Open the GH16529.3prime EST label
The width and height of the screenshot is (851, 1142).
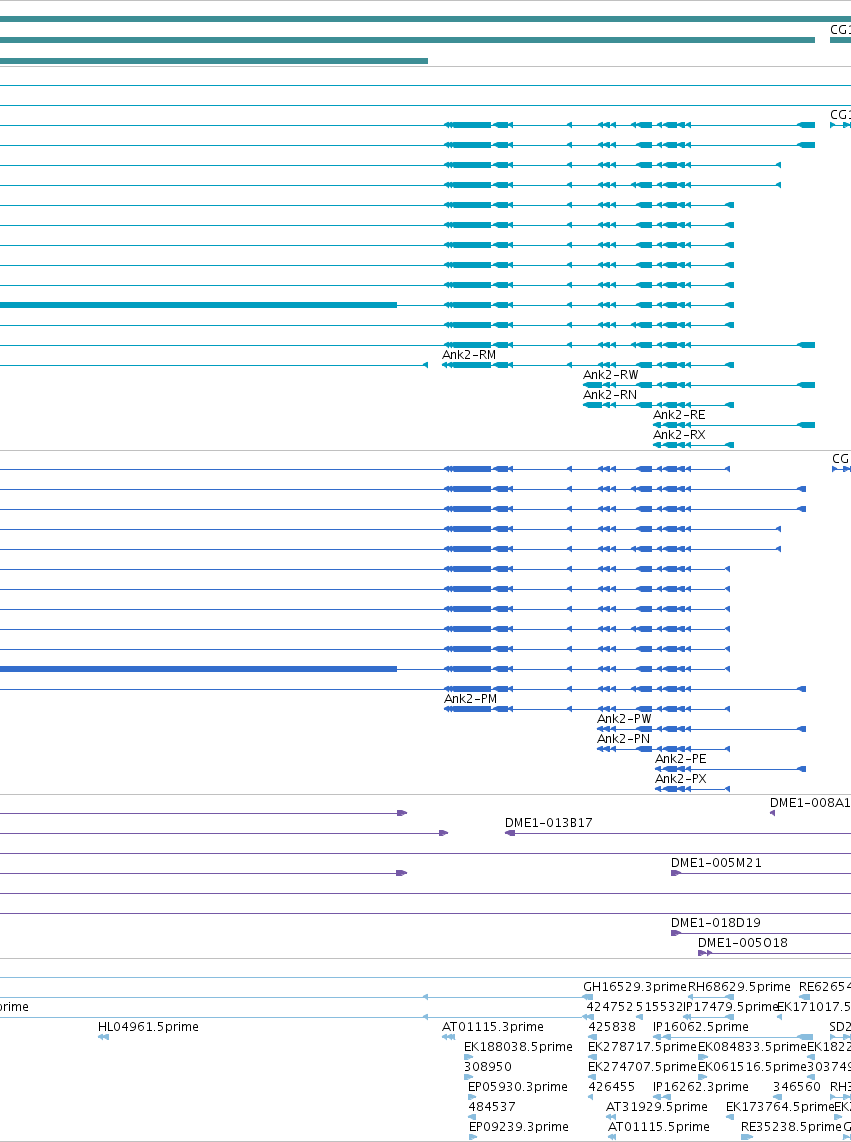(635, 987)
